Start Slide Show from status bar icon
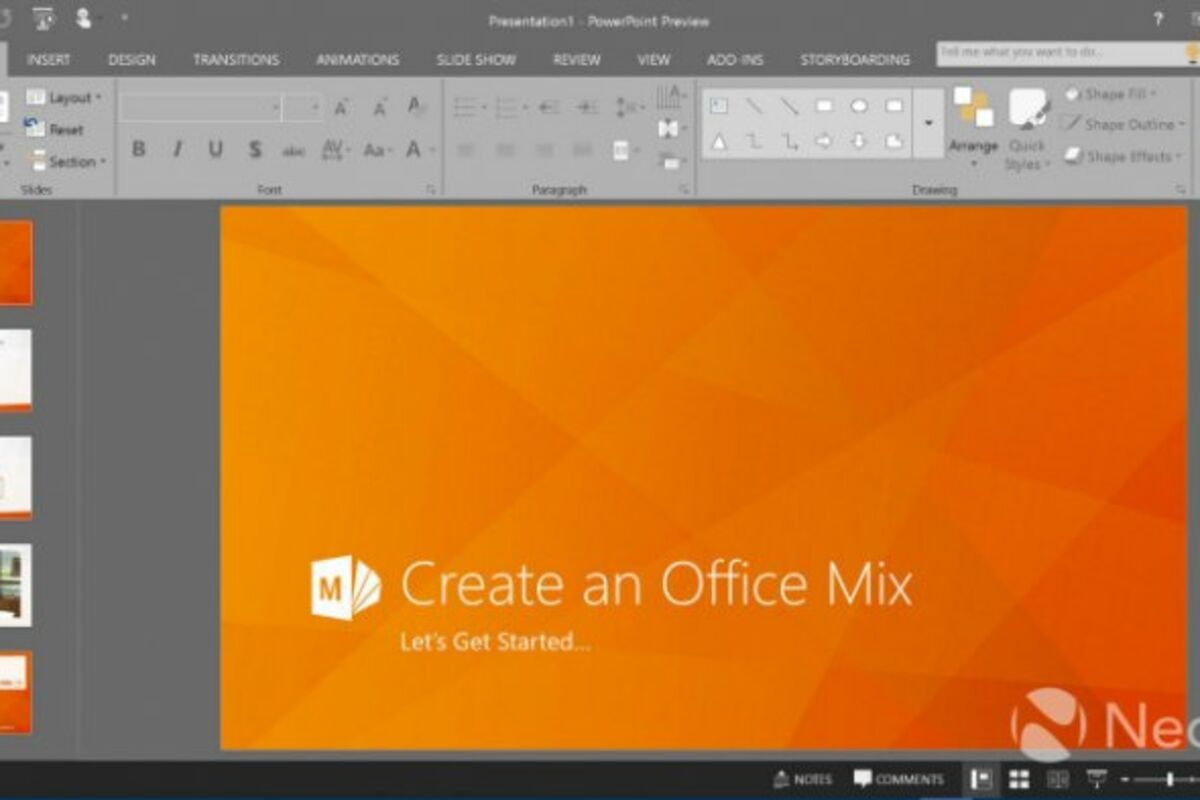Image resolution: width=1200 pixels, height=800 pixels. (1096, 779)
